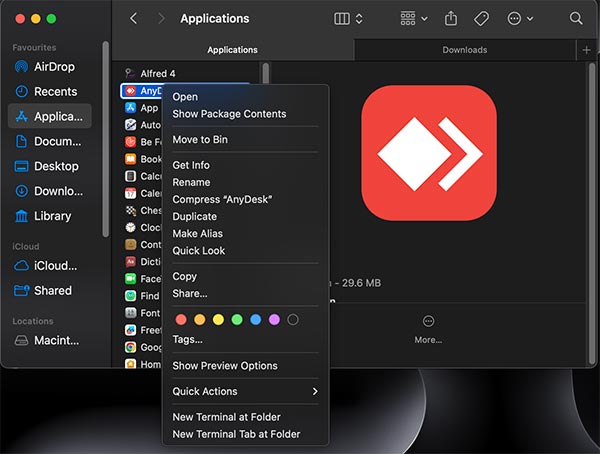
Task: Select the Google Chrome app row
Action: (x=142, y=347)
